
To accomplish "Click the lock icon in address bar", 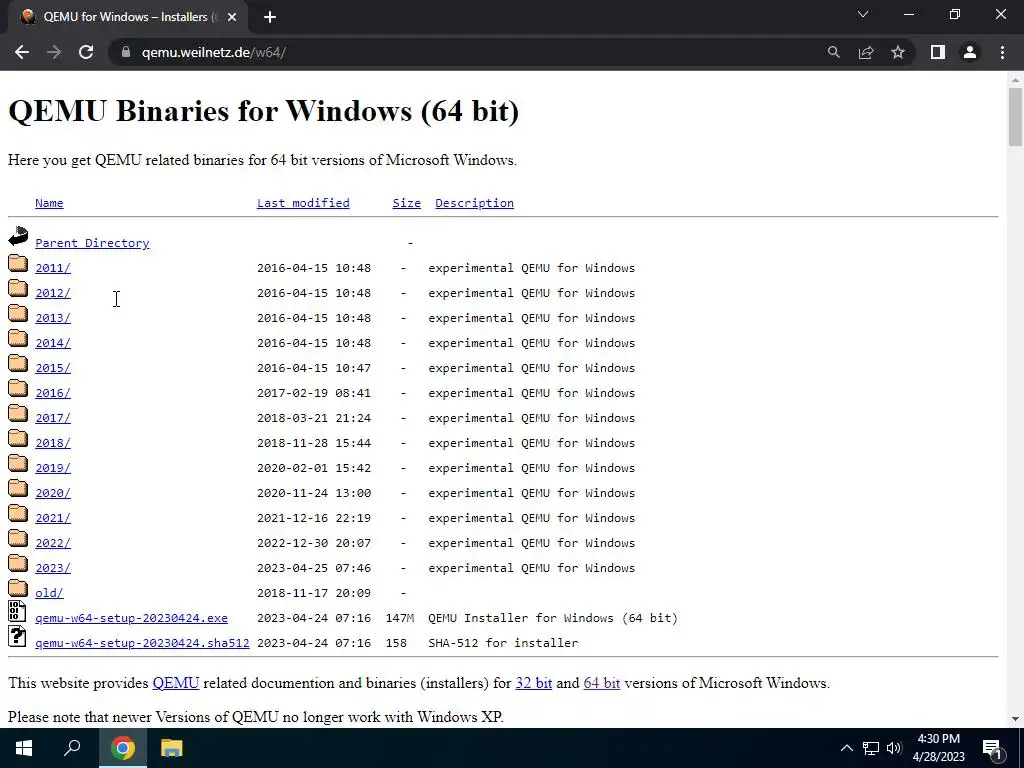I will (126, 52).
